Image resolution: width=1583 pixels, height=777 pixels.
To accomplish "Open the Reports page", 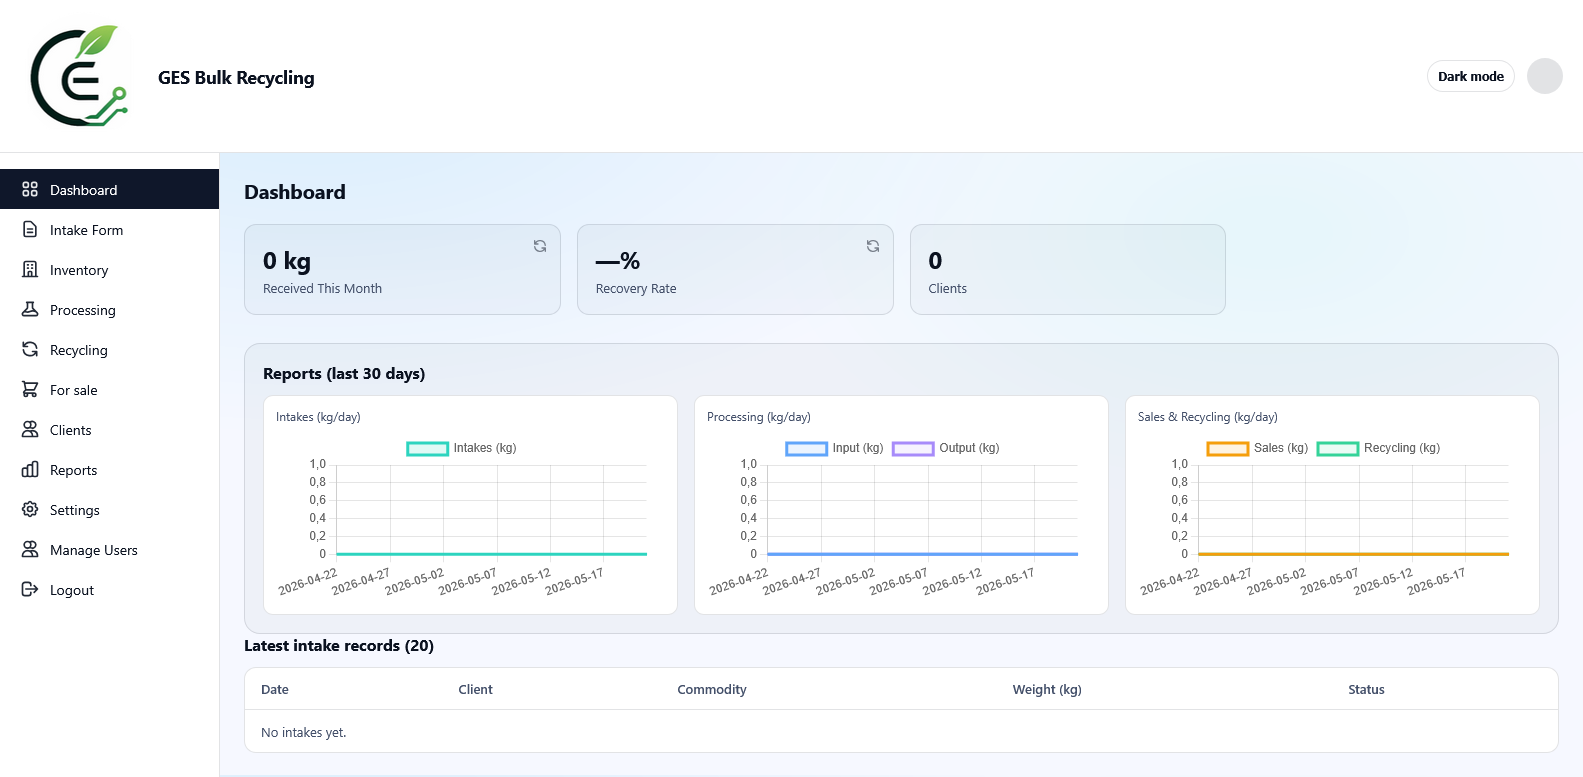I will tap(110, 469).
